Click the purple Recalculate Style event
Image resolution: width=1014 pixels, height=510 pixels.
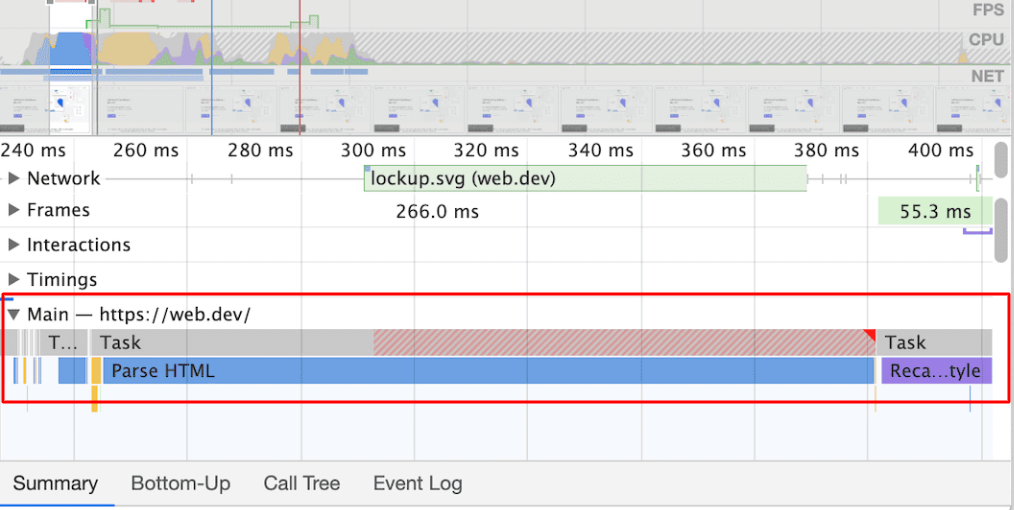point(936,371)
